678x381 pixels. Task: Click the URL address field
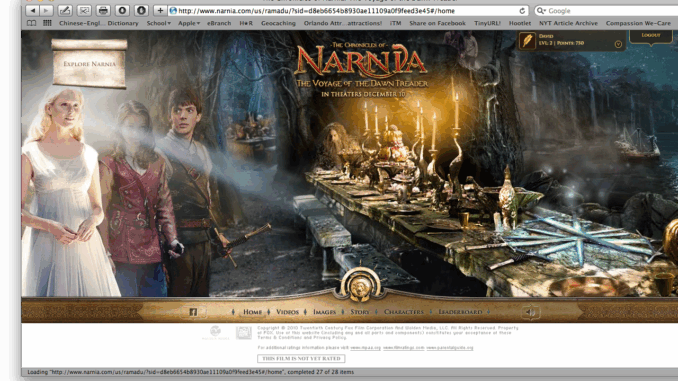[x=347, y=11]
